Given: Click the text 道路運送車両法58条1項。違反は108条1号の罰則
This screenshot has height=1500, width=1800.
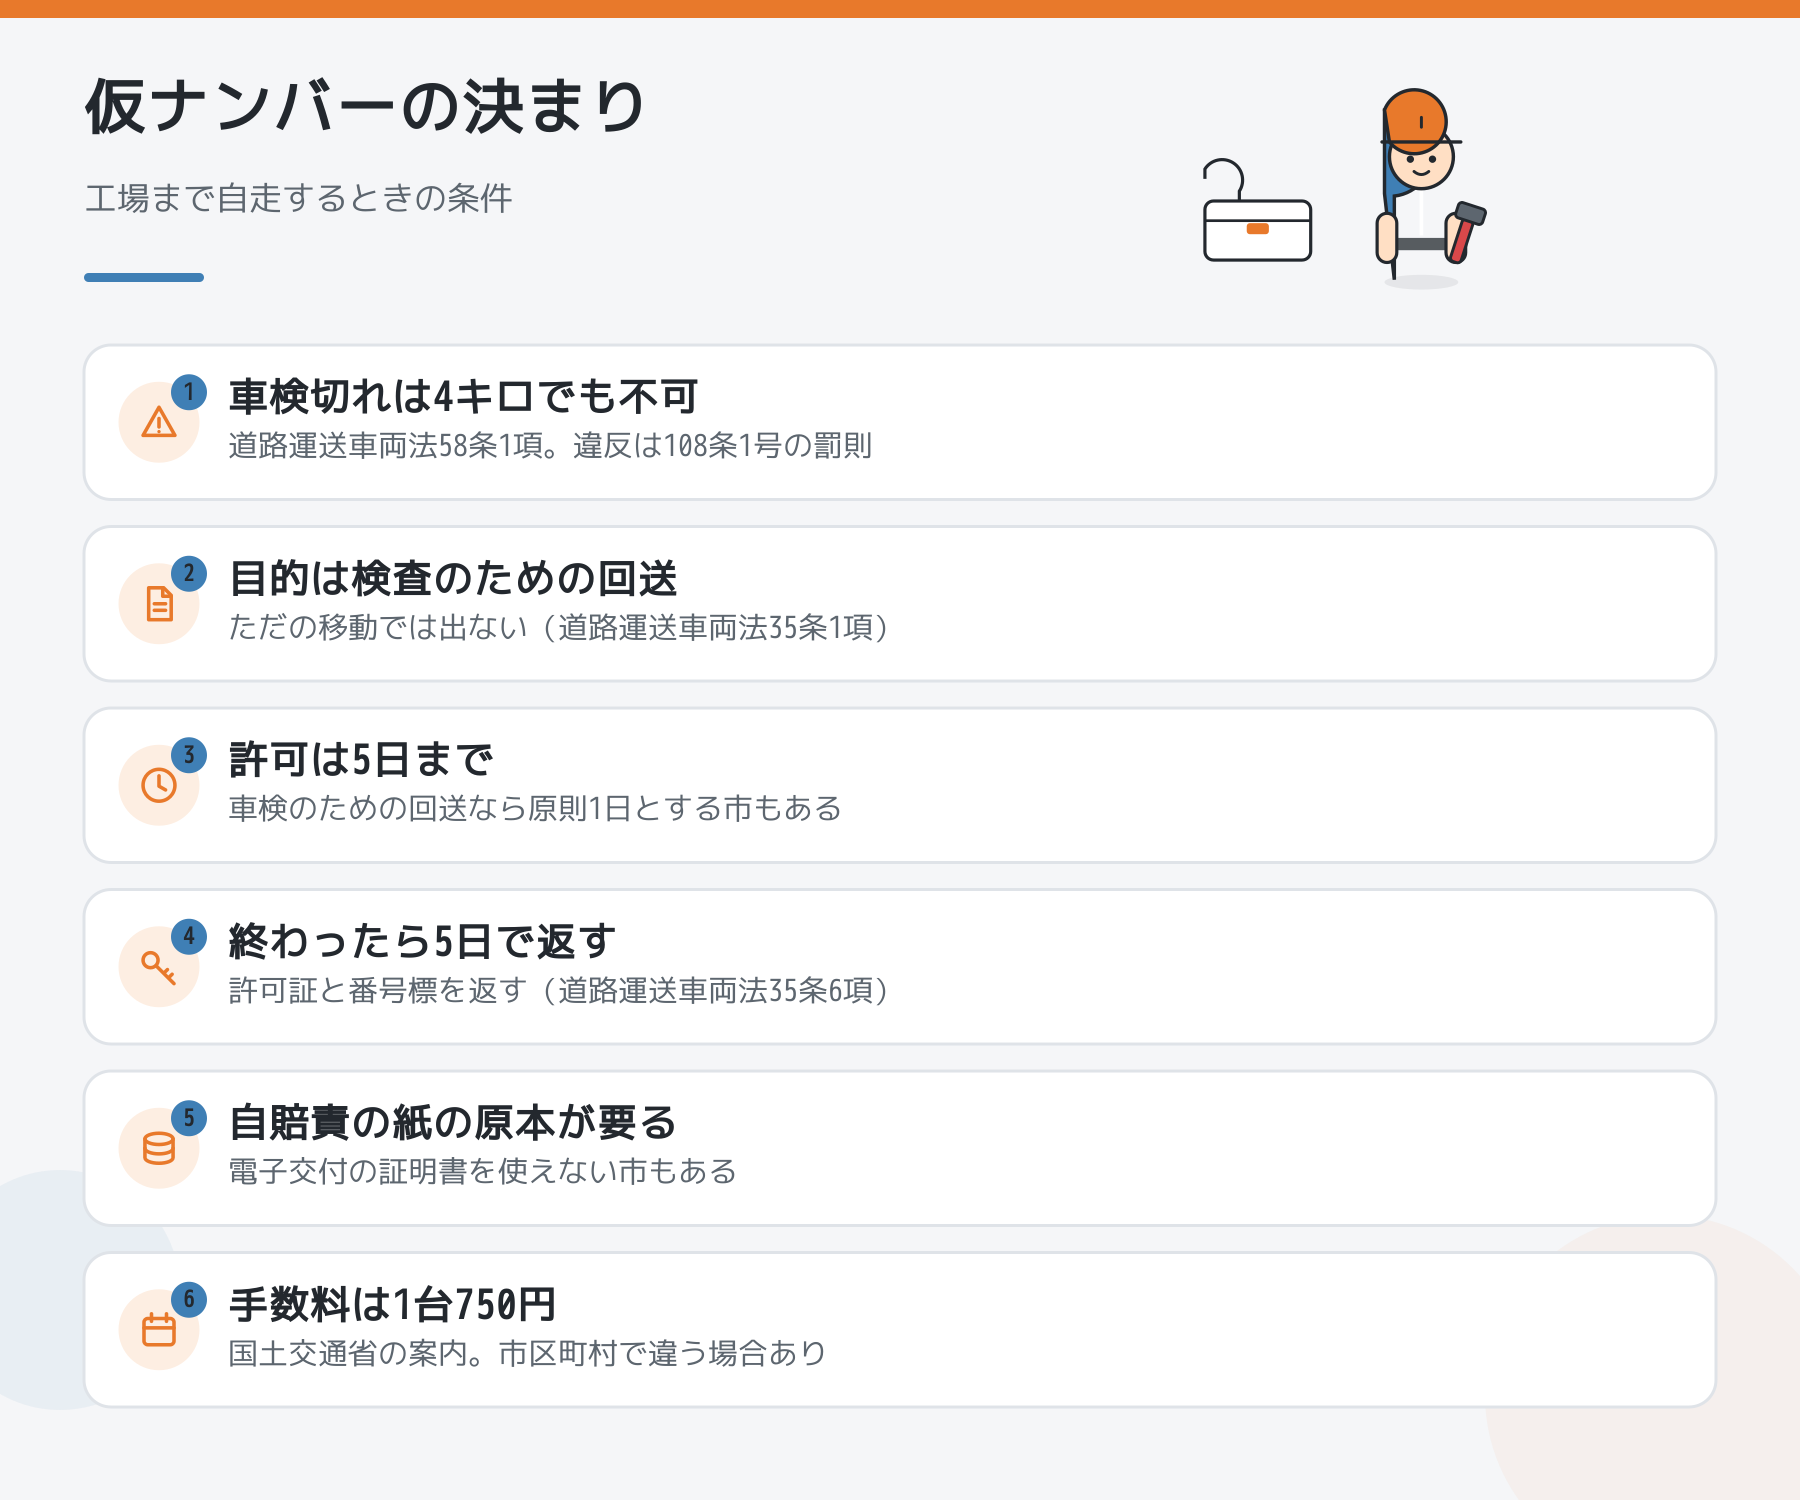Looking at the screenshot, I should coord(550,445).
